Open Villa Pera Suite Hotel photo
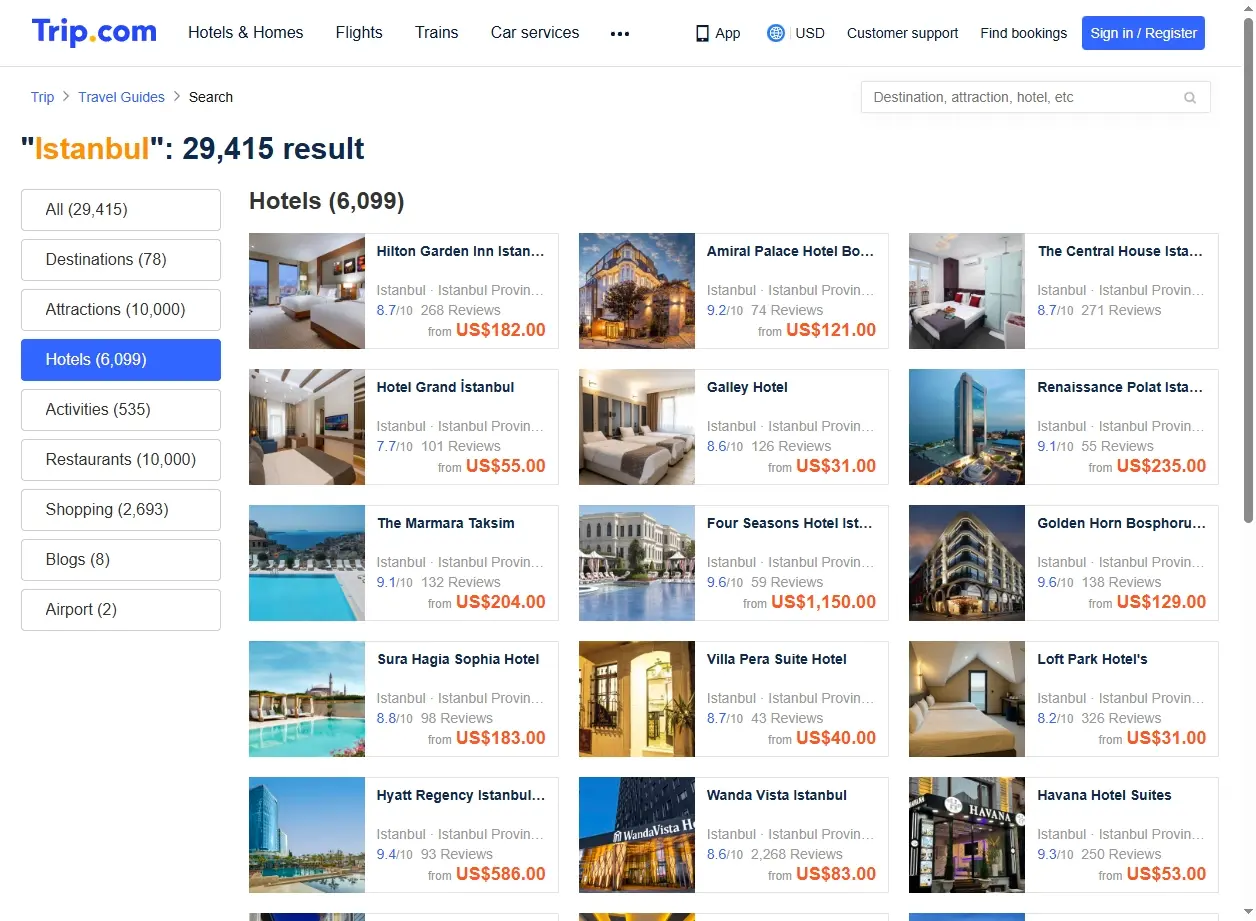The height and width of the screenshot is (921, 1256). click(637, 699)
